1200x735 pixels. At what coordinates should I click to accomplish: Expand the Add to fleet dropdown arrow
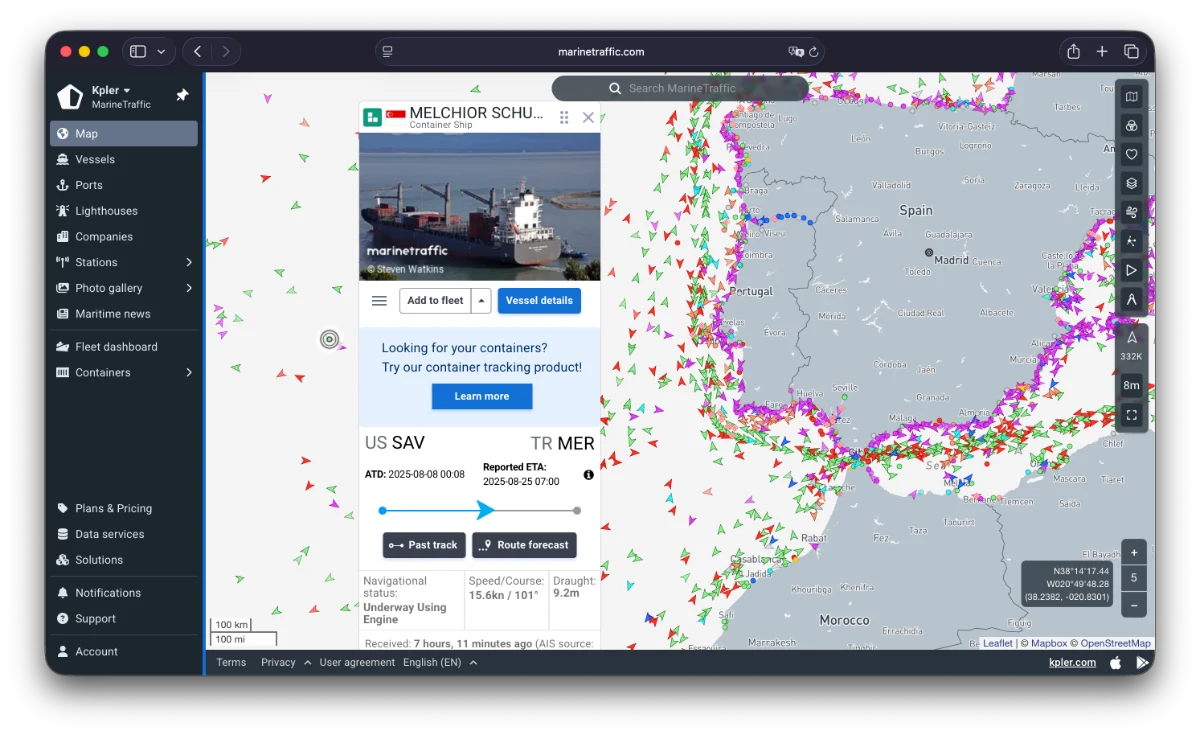(481, 301)
